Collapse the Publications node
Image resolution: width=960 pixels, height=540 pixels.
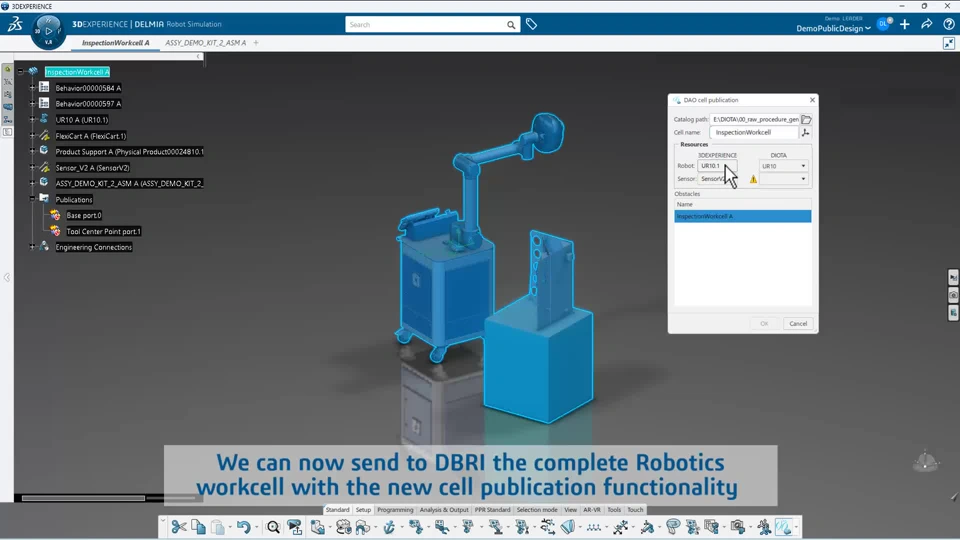coord(32,199)
